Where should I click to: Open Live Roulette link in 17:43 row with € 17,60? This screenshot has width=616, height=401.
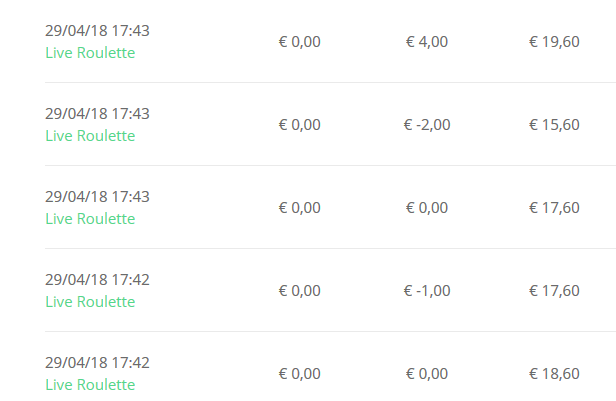[90, 219]
